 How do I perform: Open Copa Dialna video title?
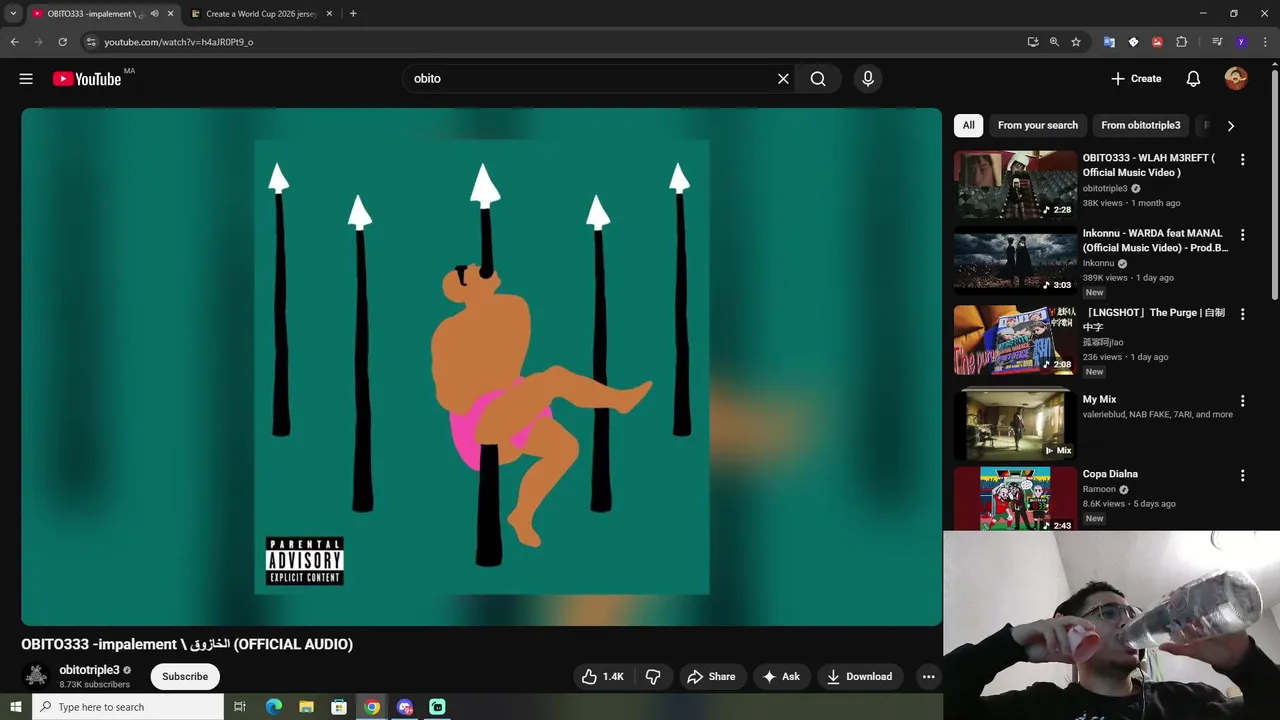tap(1110, 474)
